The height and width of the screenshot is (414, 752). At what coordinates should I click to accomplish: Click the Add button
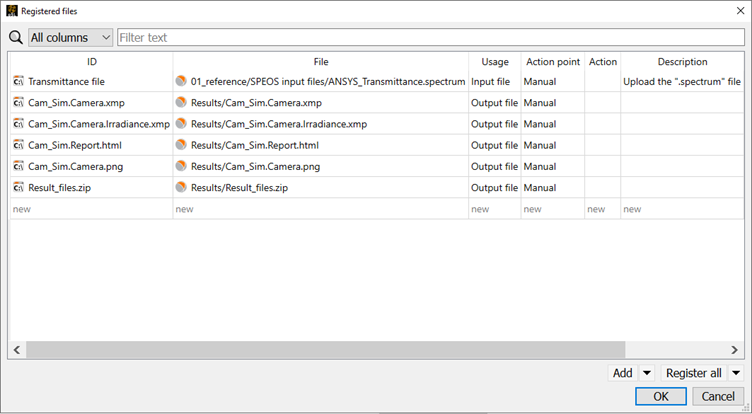[622, 373]
